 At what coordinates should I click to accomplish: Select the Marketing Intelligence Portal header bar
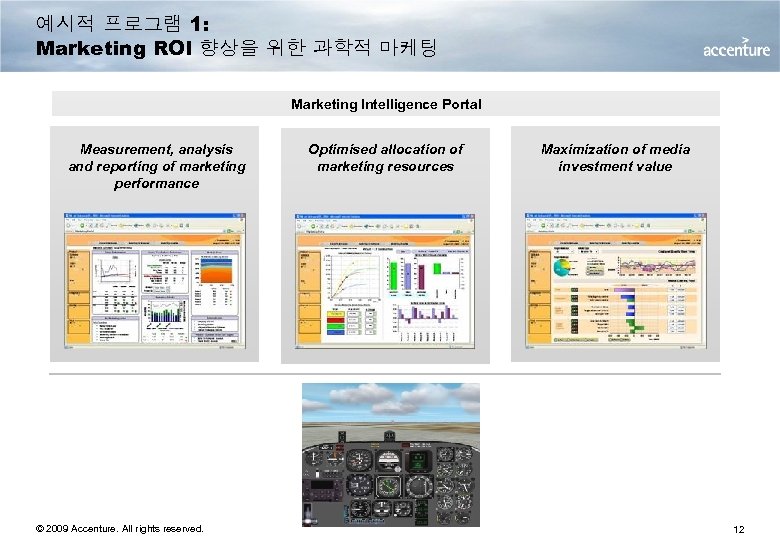[x=386, y=104]
